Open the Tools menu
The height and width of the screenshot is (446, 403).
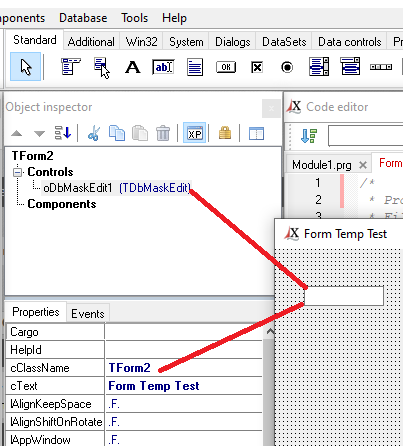pyautogui.click(x=134, y=18)
